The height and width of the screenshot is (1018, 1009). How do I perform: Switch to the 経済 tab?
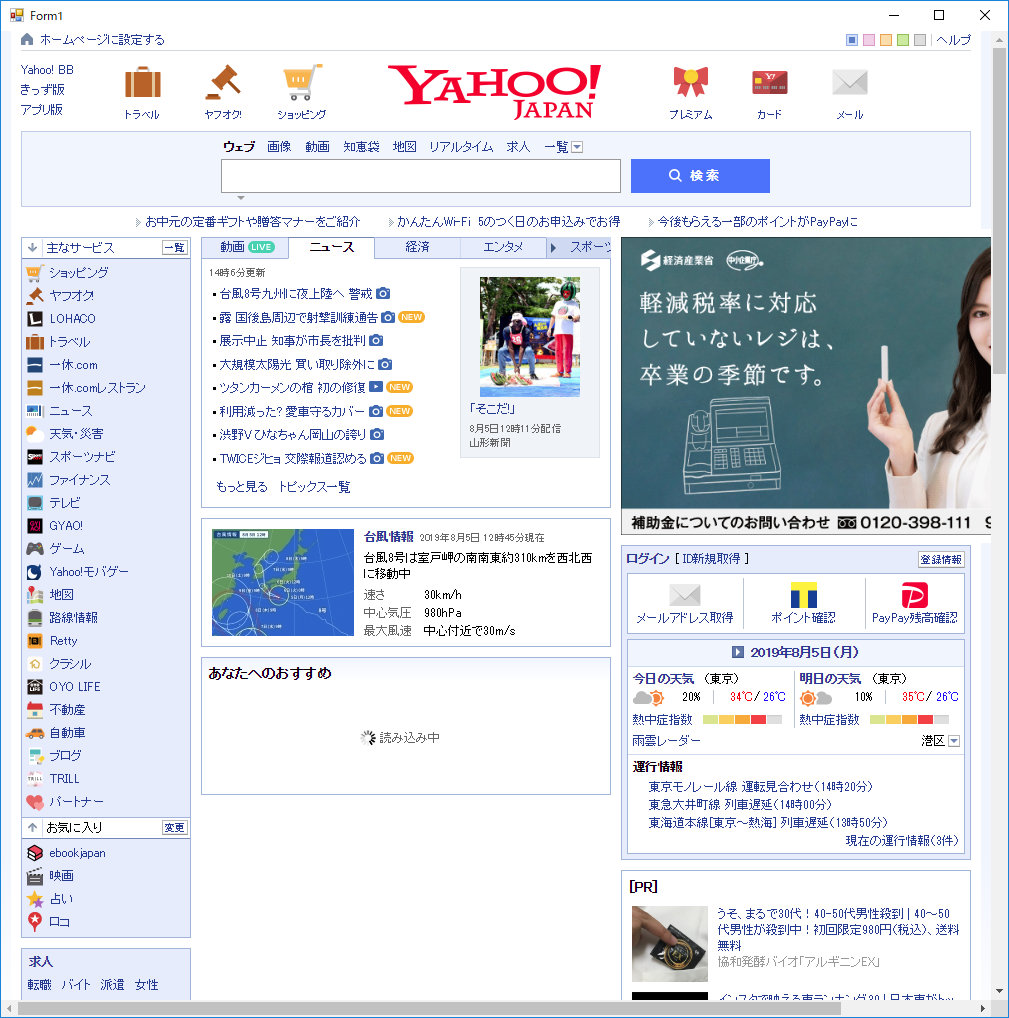tap(417, 247)
